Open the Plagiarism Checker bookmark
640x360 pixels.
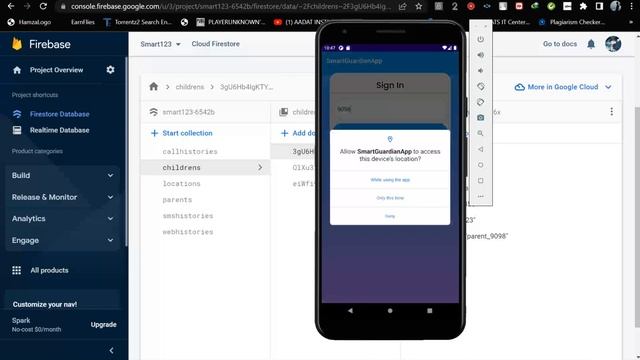pyautogui.click(x=572, y=22)
